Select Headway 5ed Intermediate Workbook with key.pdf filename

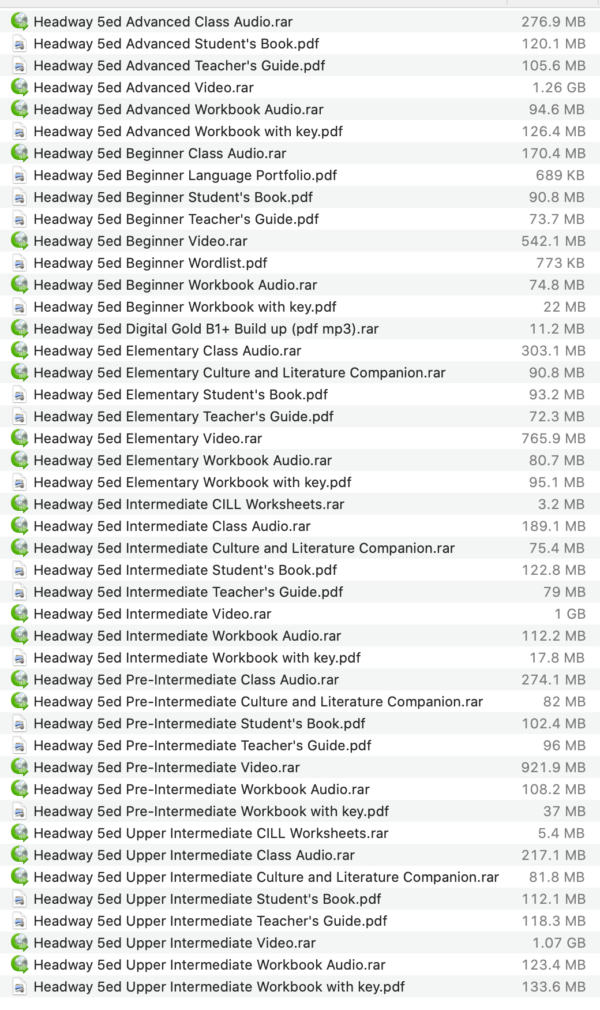[x=197, y=658]
